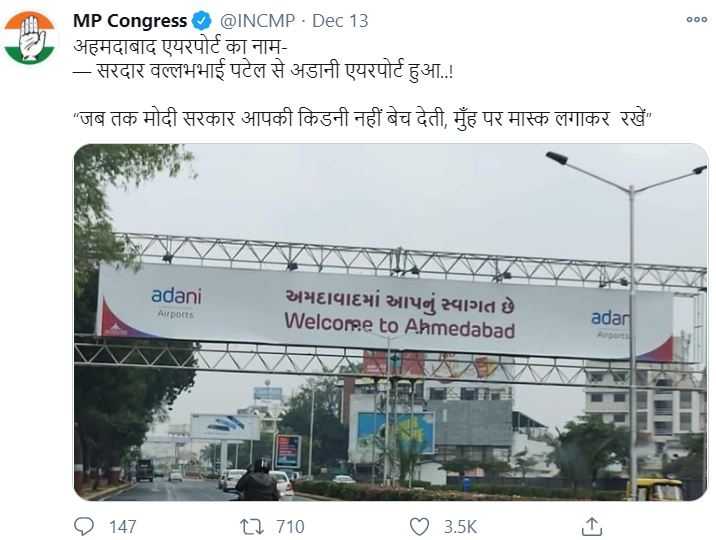
Task: Click the Gujarati welcome text on the banner
Action: [x=400, y=301]
